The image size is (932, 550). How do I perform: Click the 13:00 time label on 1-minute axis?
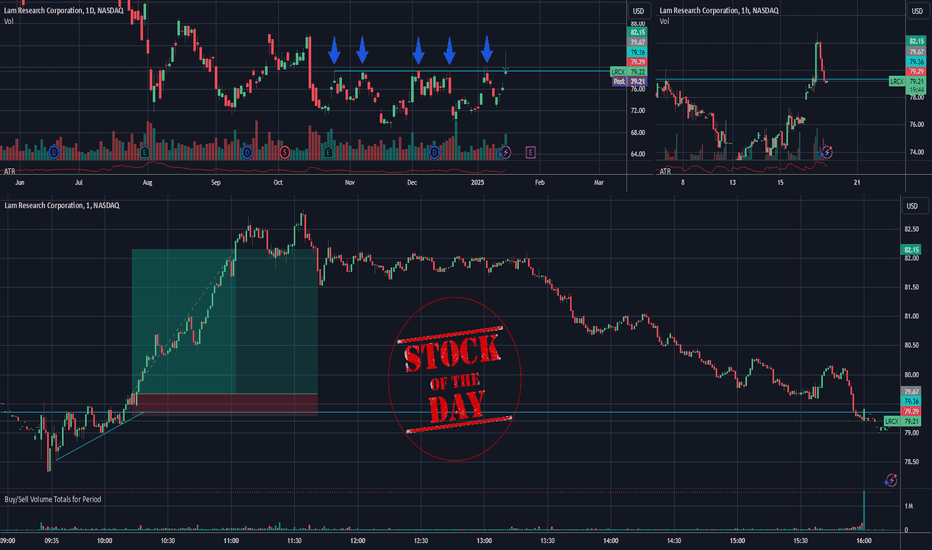tap(484, 540)
